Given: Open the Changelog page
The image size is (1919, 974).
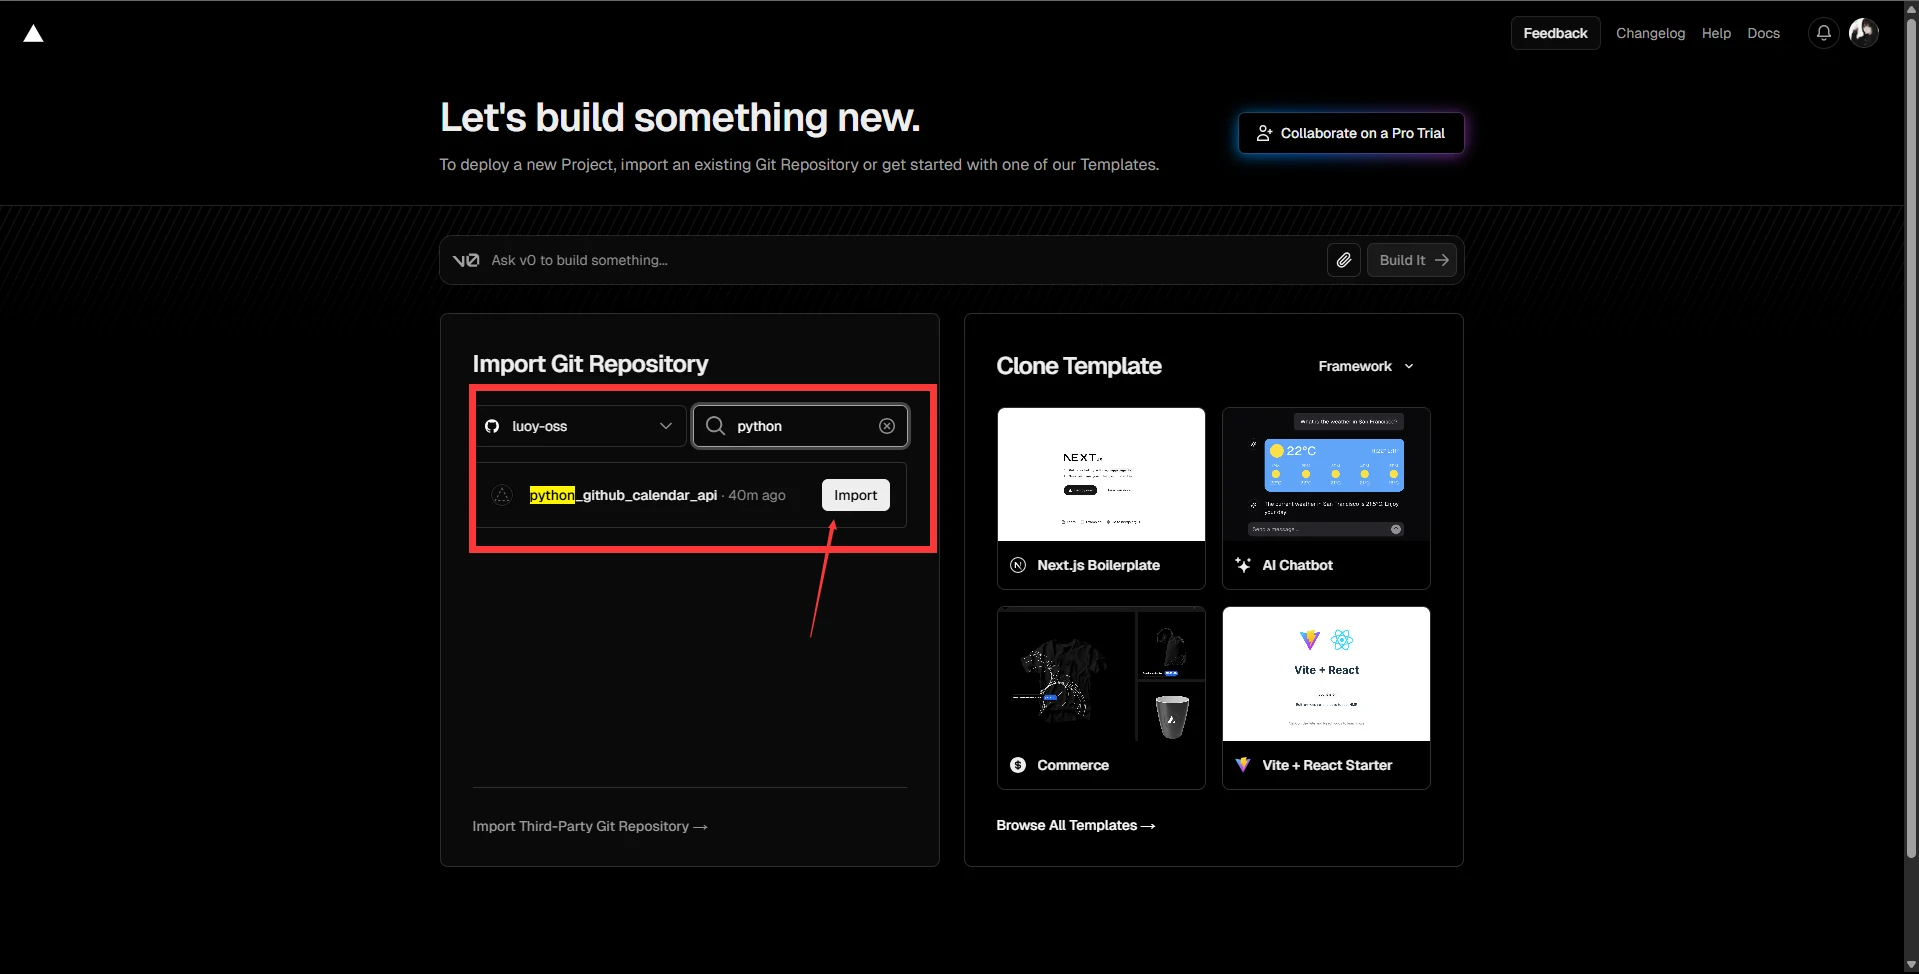Looking at the screenshot, I should point(1650,33).
